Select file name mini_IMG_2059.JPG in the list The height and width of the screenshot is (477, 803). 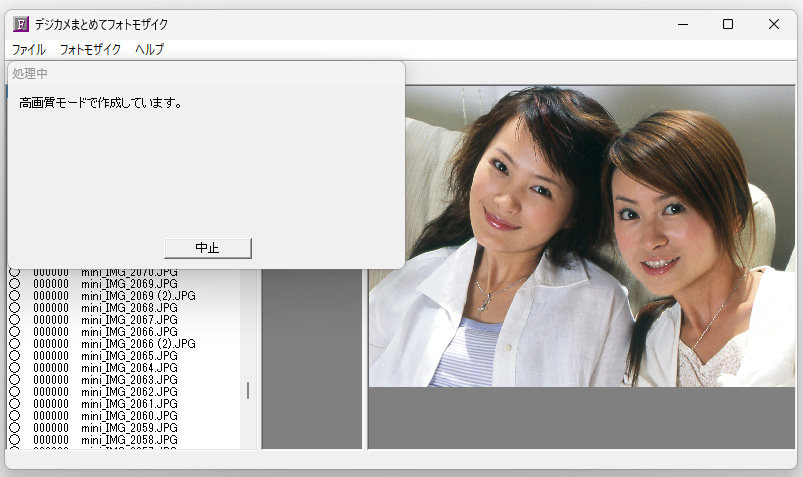tap(129, 428)
